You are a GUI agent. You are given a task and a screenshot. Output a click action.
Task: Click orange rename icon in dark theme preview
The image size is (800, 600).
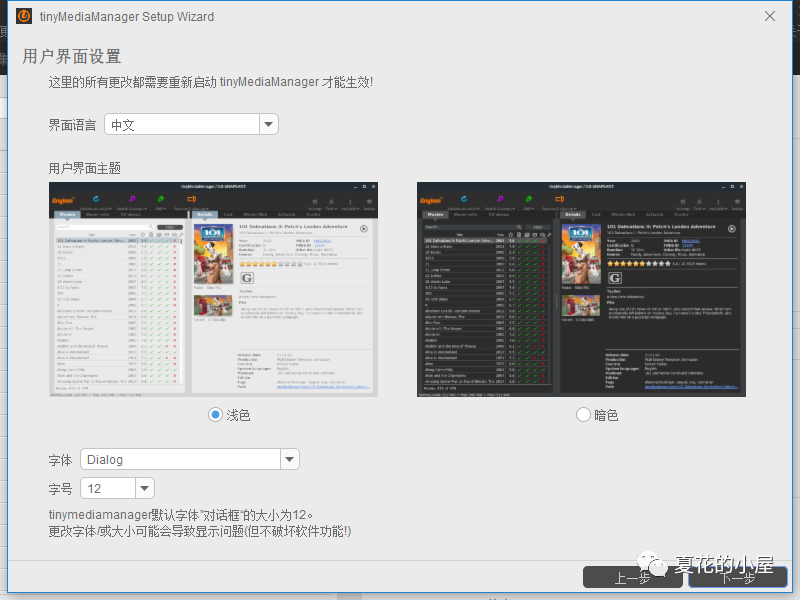561,199
